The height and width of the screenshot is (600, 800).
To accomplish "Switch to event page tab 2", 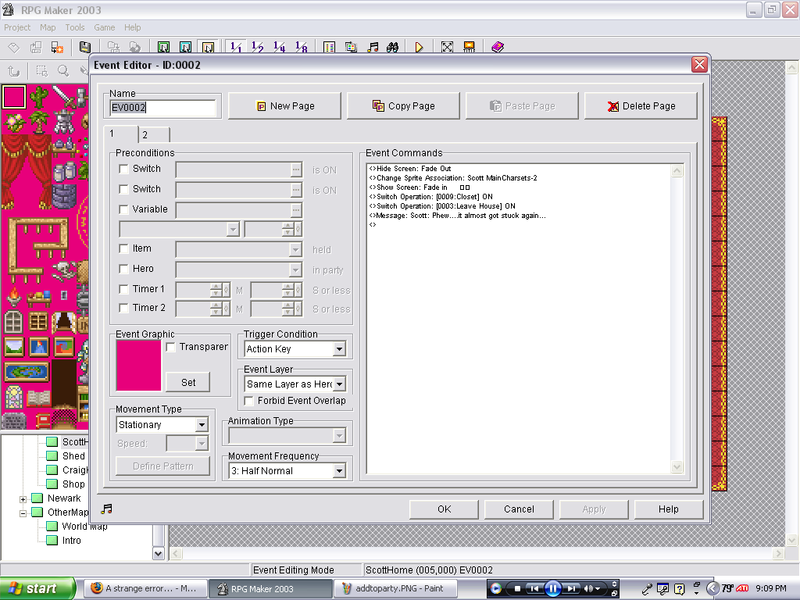I will coord(154,135).
